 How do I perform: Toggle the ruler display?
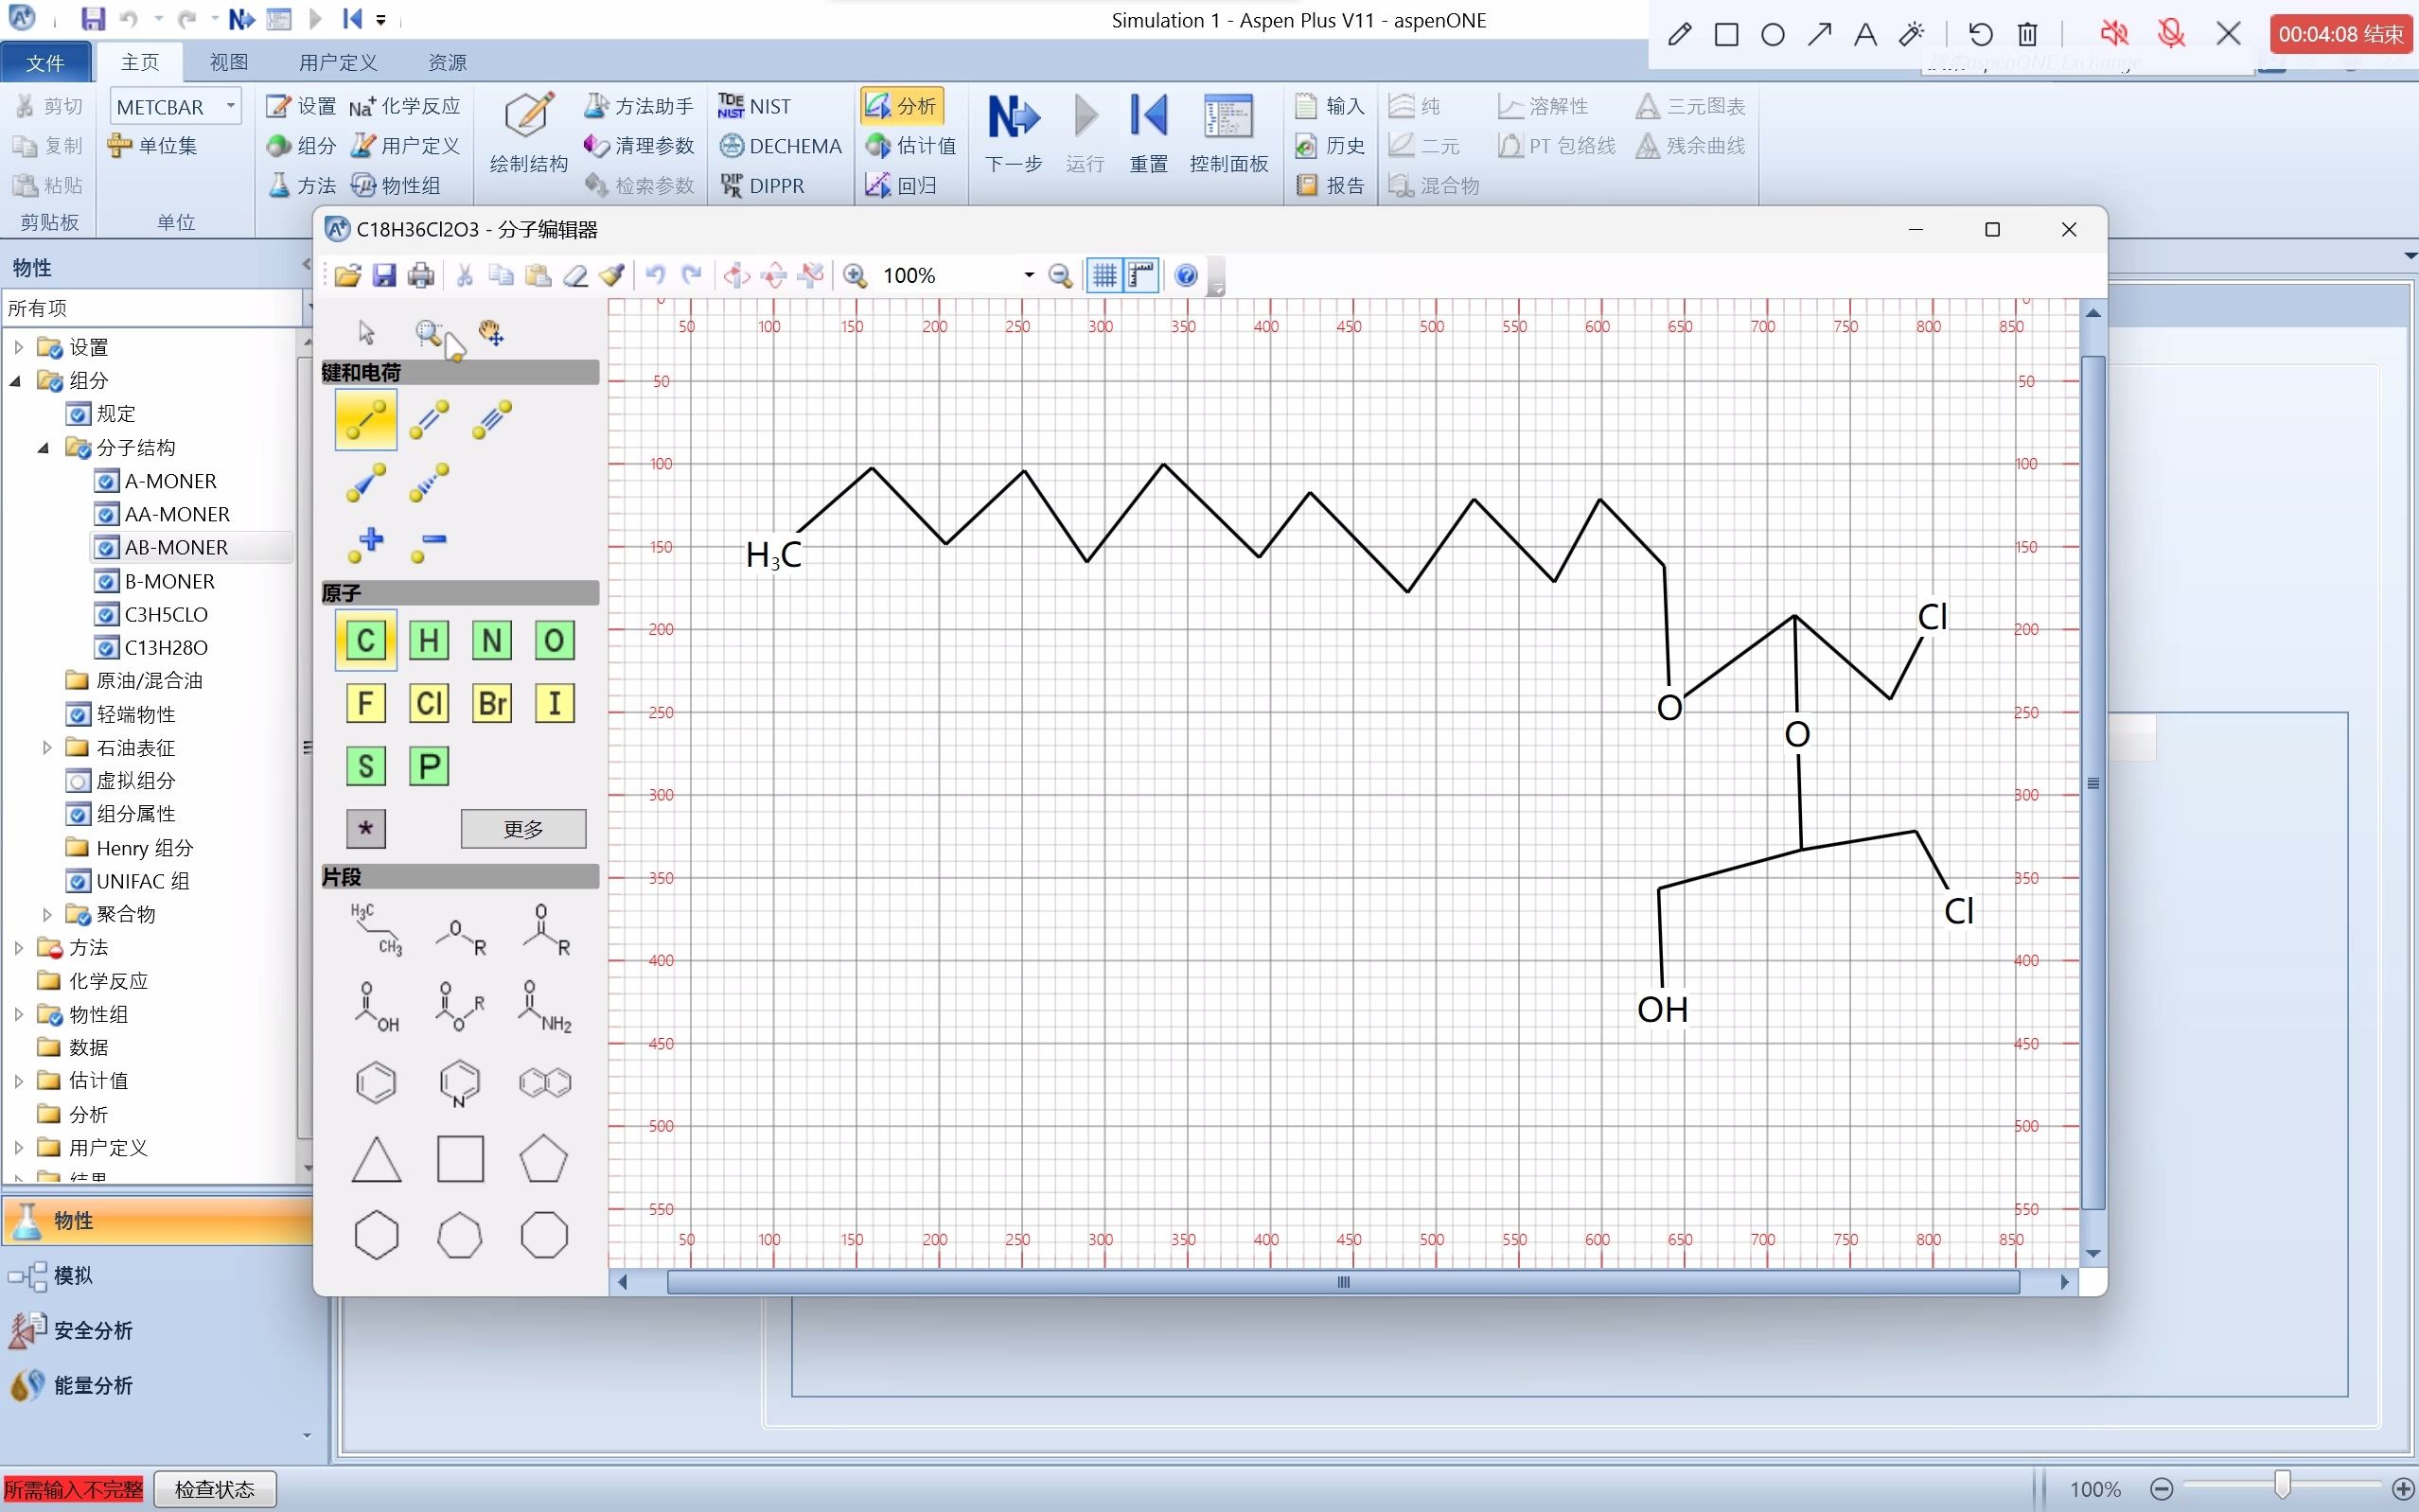coord(1141,275)
